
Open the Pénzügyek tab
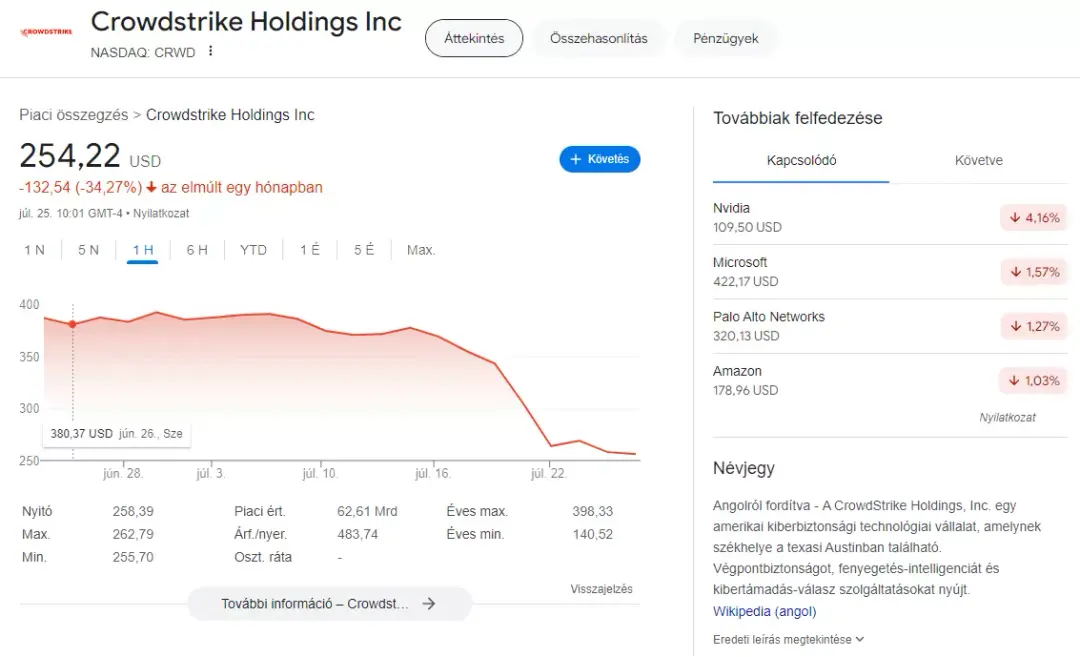[725, 39]
